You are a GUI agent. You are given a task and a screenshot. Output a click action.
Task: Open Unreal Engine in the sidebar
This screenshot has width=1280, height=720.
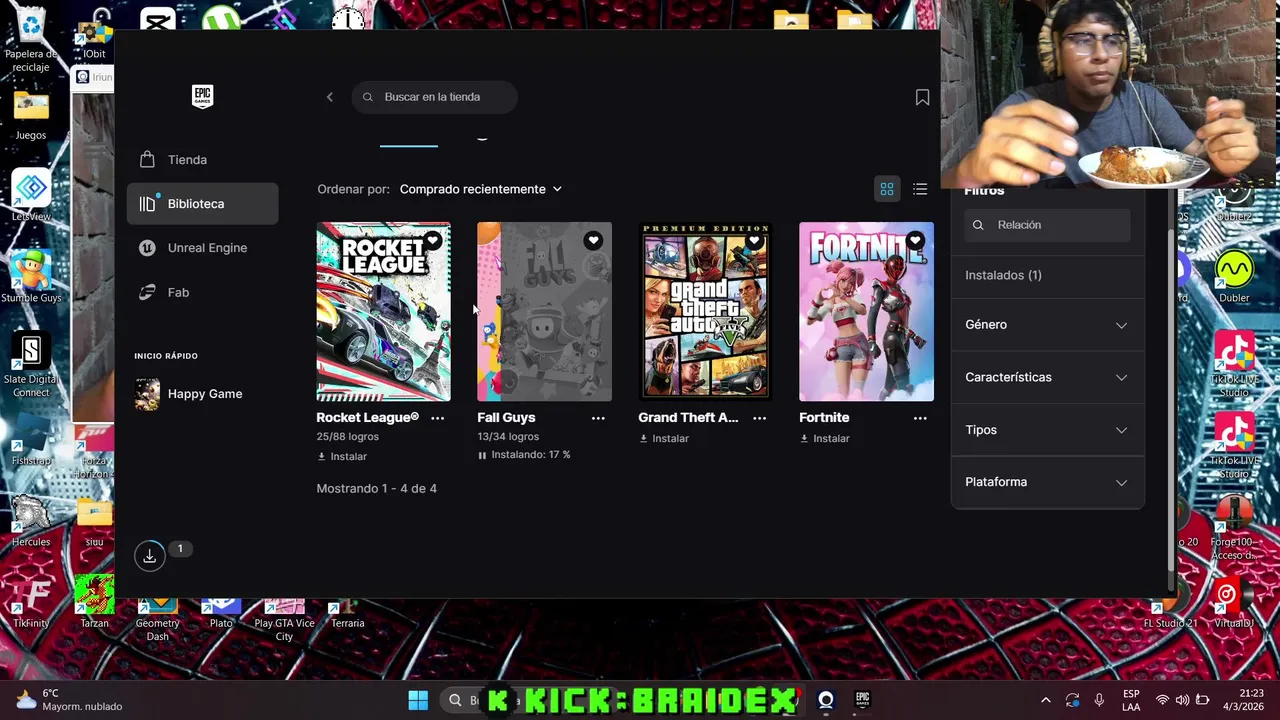coord(202,248)
